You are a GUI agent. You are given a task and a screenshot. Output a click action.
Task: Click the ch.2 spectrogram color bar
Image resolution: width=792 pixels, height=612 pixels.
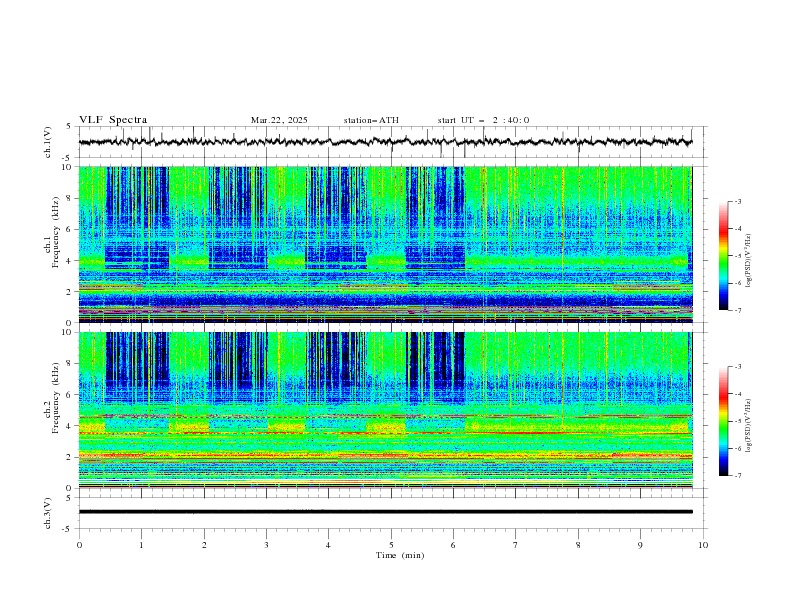point(723,421)
